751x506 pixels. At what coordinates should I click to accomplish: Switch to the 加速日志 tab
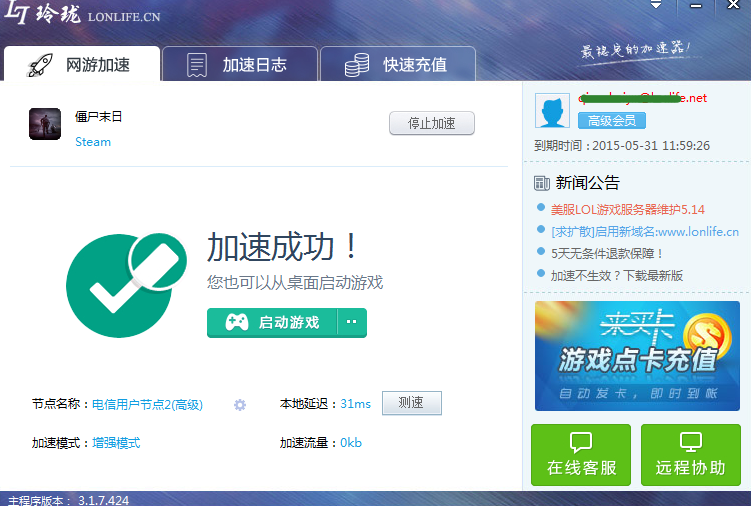[240, 64]
